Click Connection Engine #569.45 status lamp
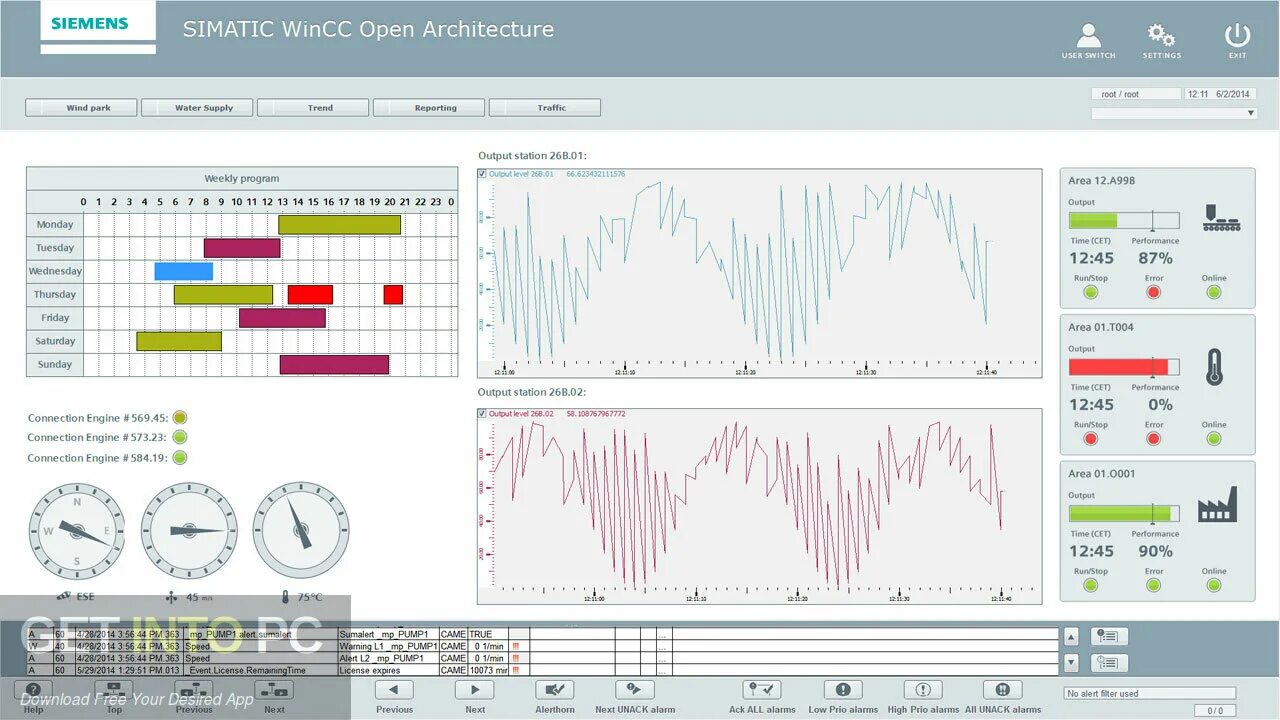Viewport: 1280px width, 720px height. coord(180,418)
